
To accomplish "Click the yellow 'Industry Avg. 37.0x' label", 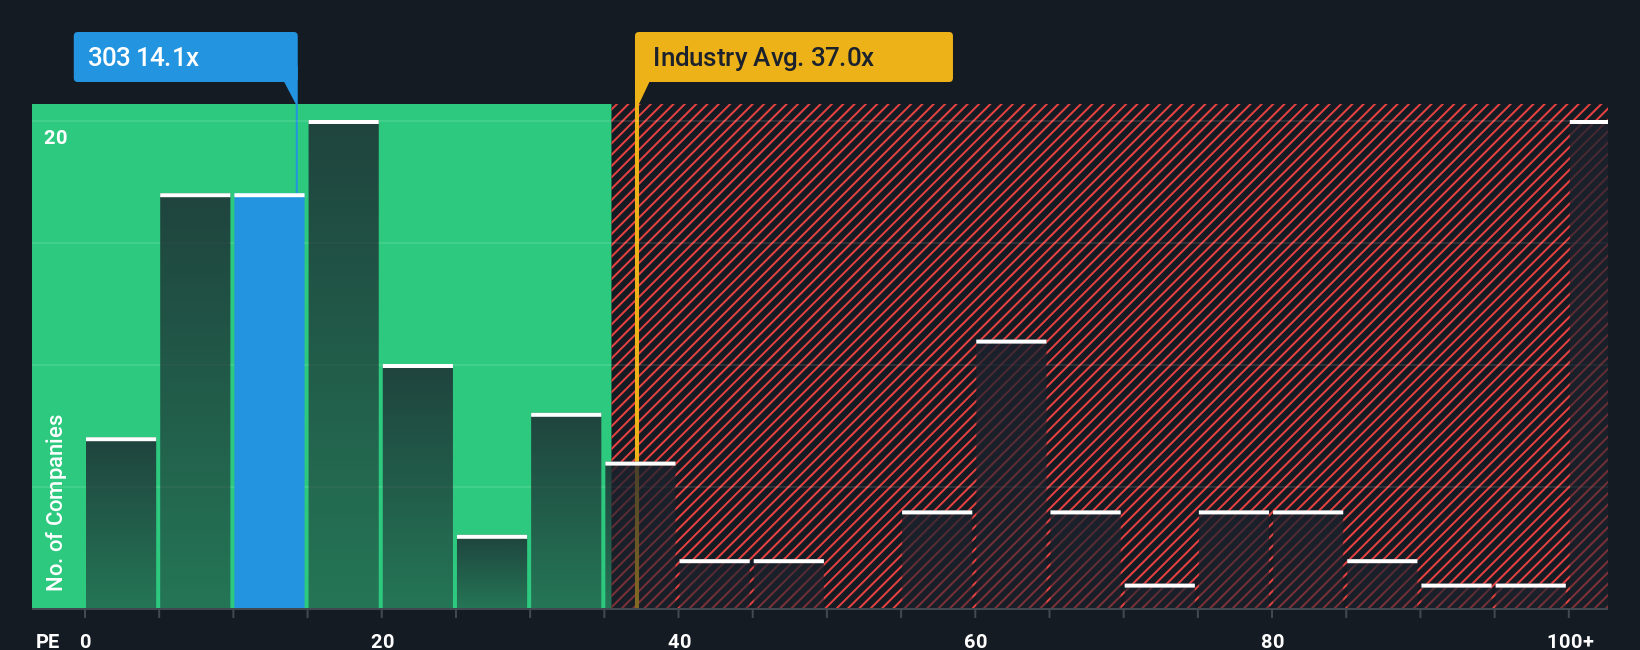I will click(x=793, y=57).
